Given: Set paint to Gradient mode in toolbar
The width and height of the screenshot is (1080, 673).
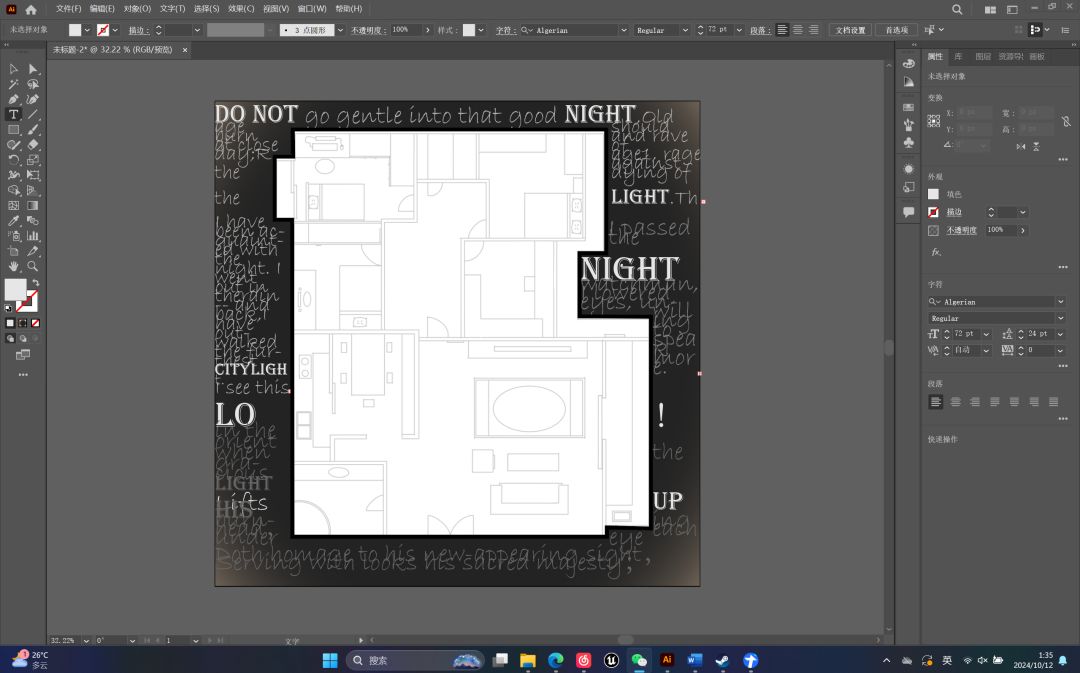Looking at the screenshot, I should [23, 322].
